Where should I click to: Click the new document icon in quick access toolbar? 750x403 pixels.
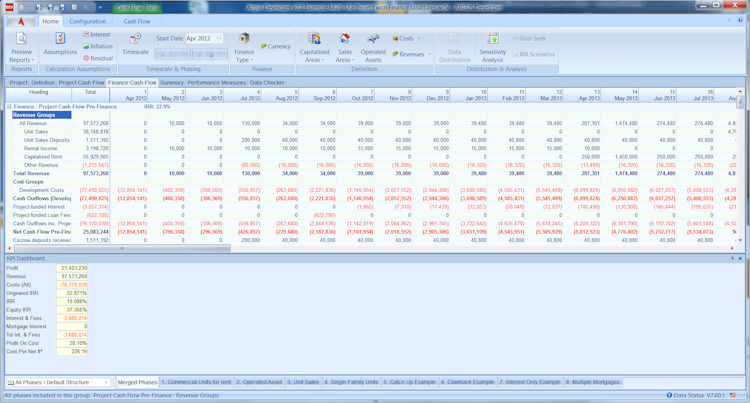pyautogui.click(x=22, y=7)
